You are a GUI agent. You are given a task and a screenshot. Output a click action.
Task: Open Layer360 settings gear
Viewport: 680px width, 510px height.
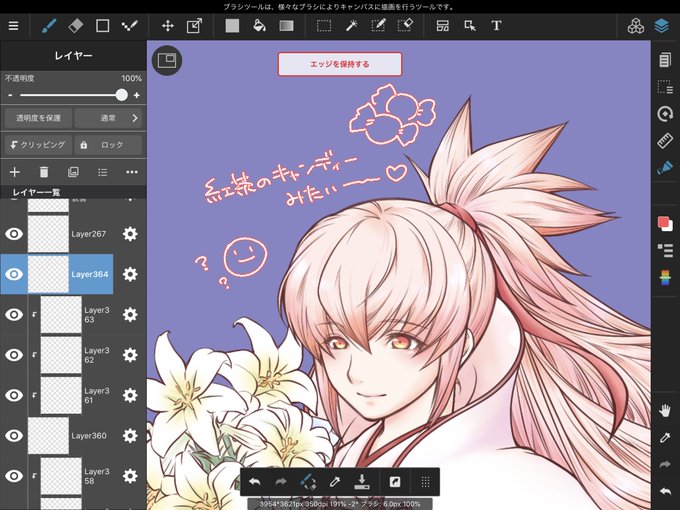click(130, 436)
